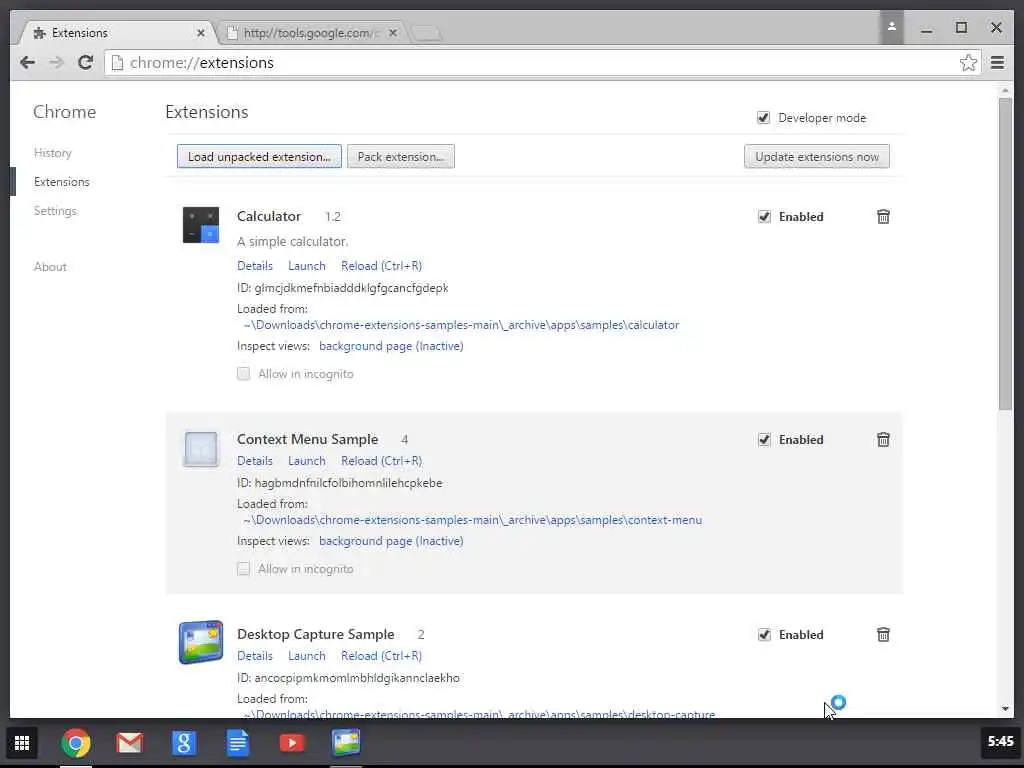Click the scrollbar up arrow
This screenshot has height=768, width=1024.
pos(1005,89)
